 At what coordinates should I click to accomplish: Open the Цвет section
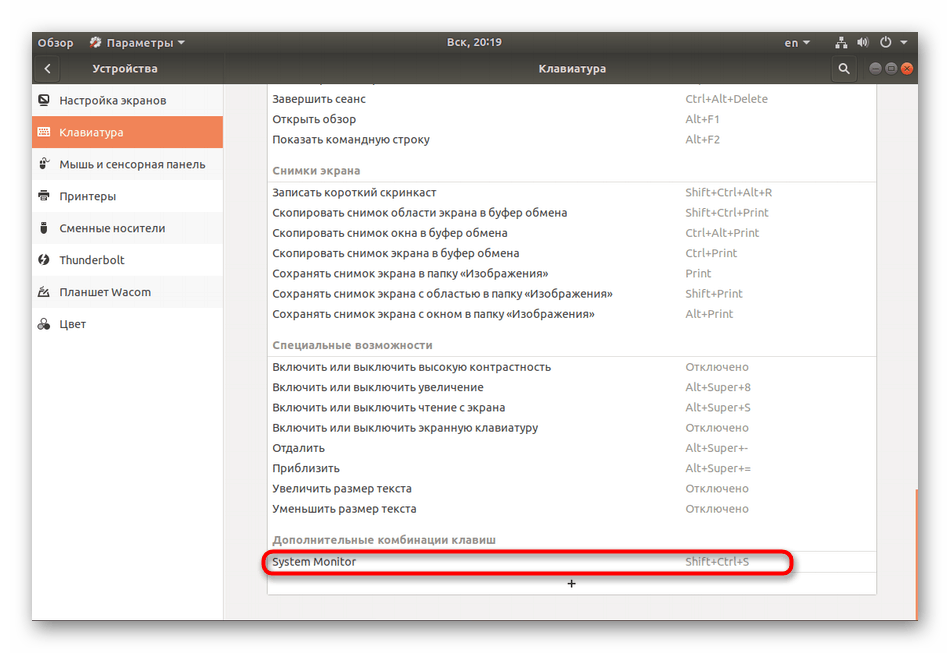click(x=127, y=324)
